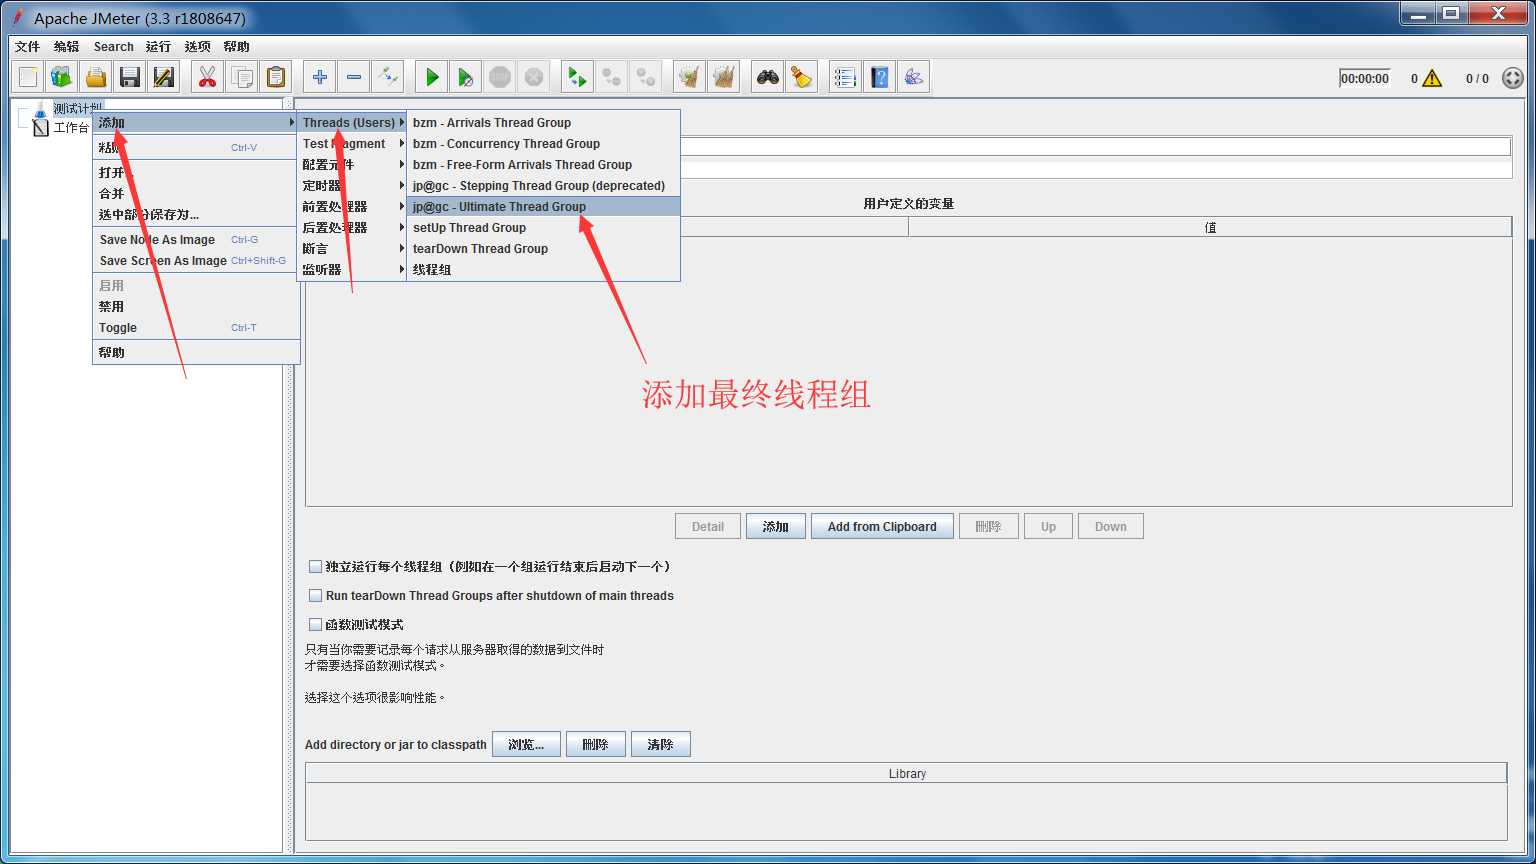Click the Save As pencil-disk icon
Screen dimensions: 1536x864
(x=163, y=77)
